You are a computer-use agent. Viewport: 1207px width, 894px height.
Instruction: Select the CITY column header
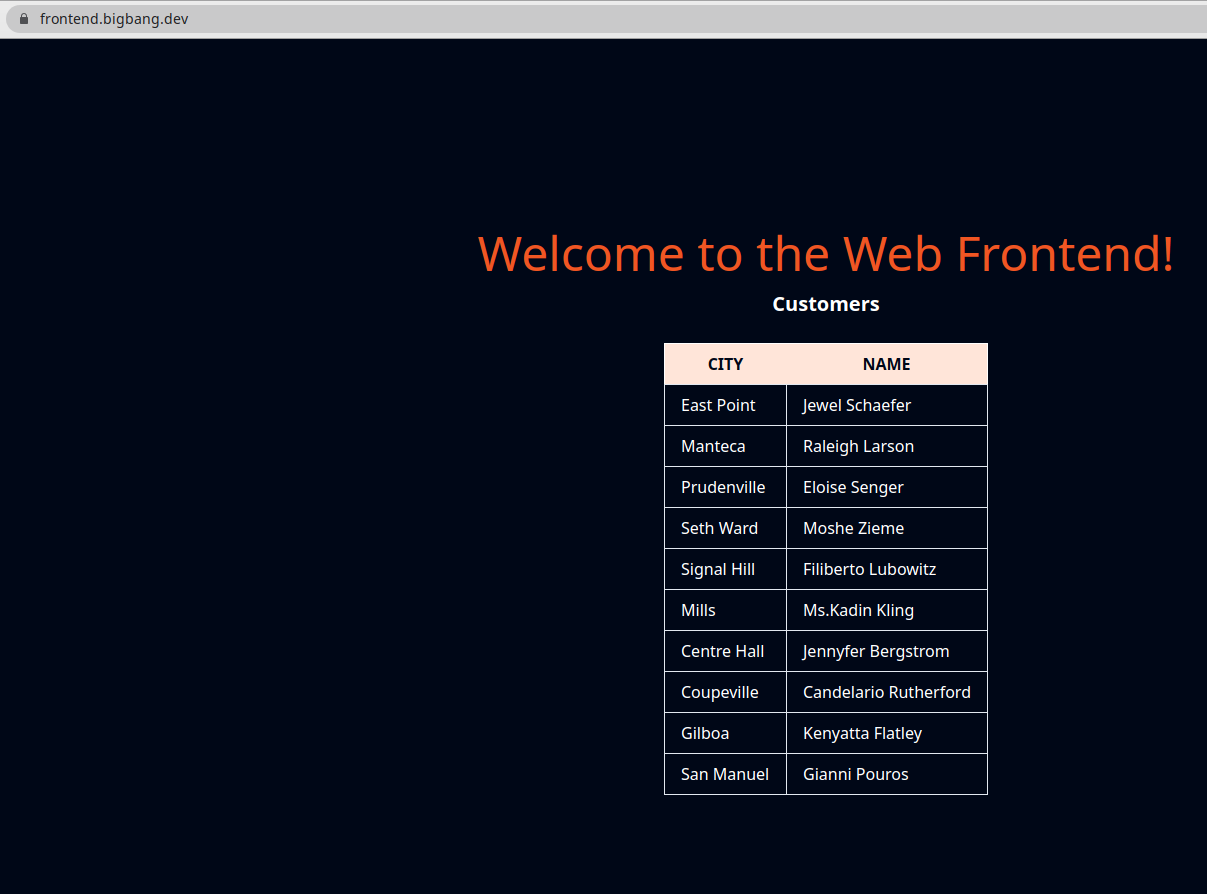[725, 364]
